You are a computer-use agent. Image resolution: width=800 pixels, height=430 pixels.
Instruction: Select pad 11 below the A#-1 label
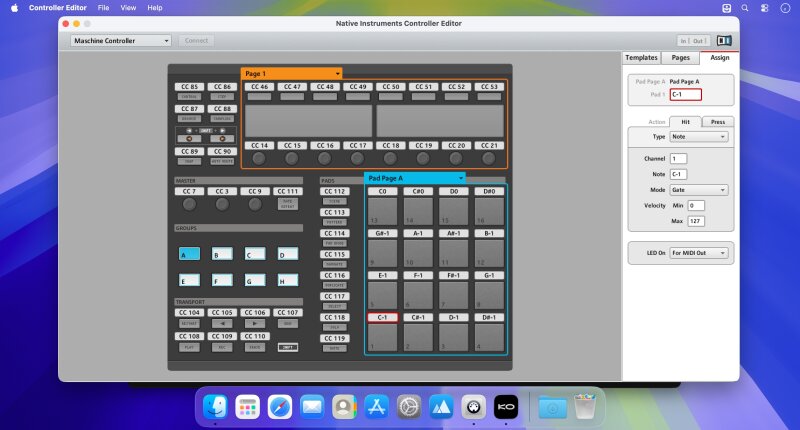[454, 253]
